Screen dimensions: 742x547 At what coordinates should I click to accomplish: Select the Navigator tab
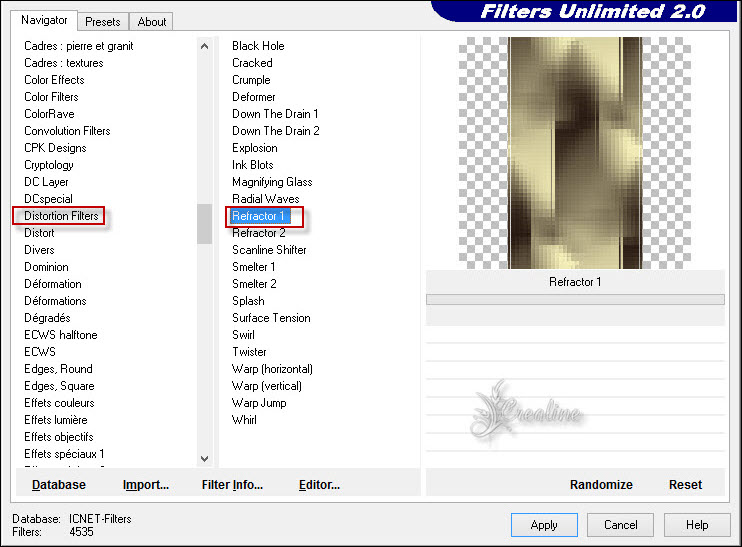click(45, 20)
